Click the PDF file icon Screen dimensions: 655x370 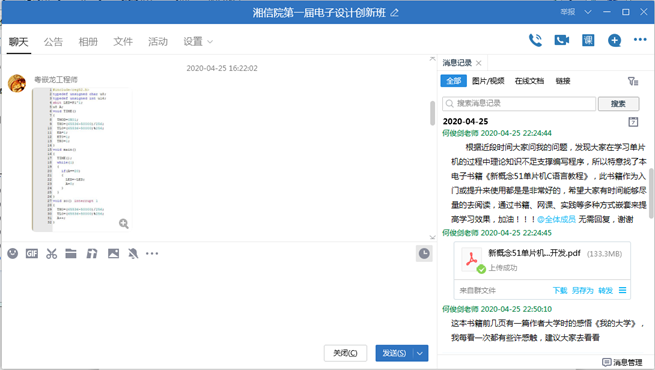point(472,260)
